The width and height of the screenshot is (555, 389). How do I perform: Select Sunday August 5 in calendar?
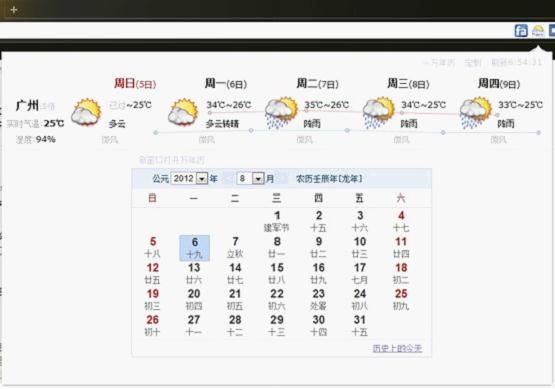(153, 247)
